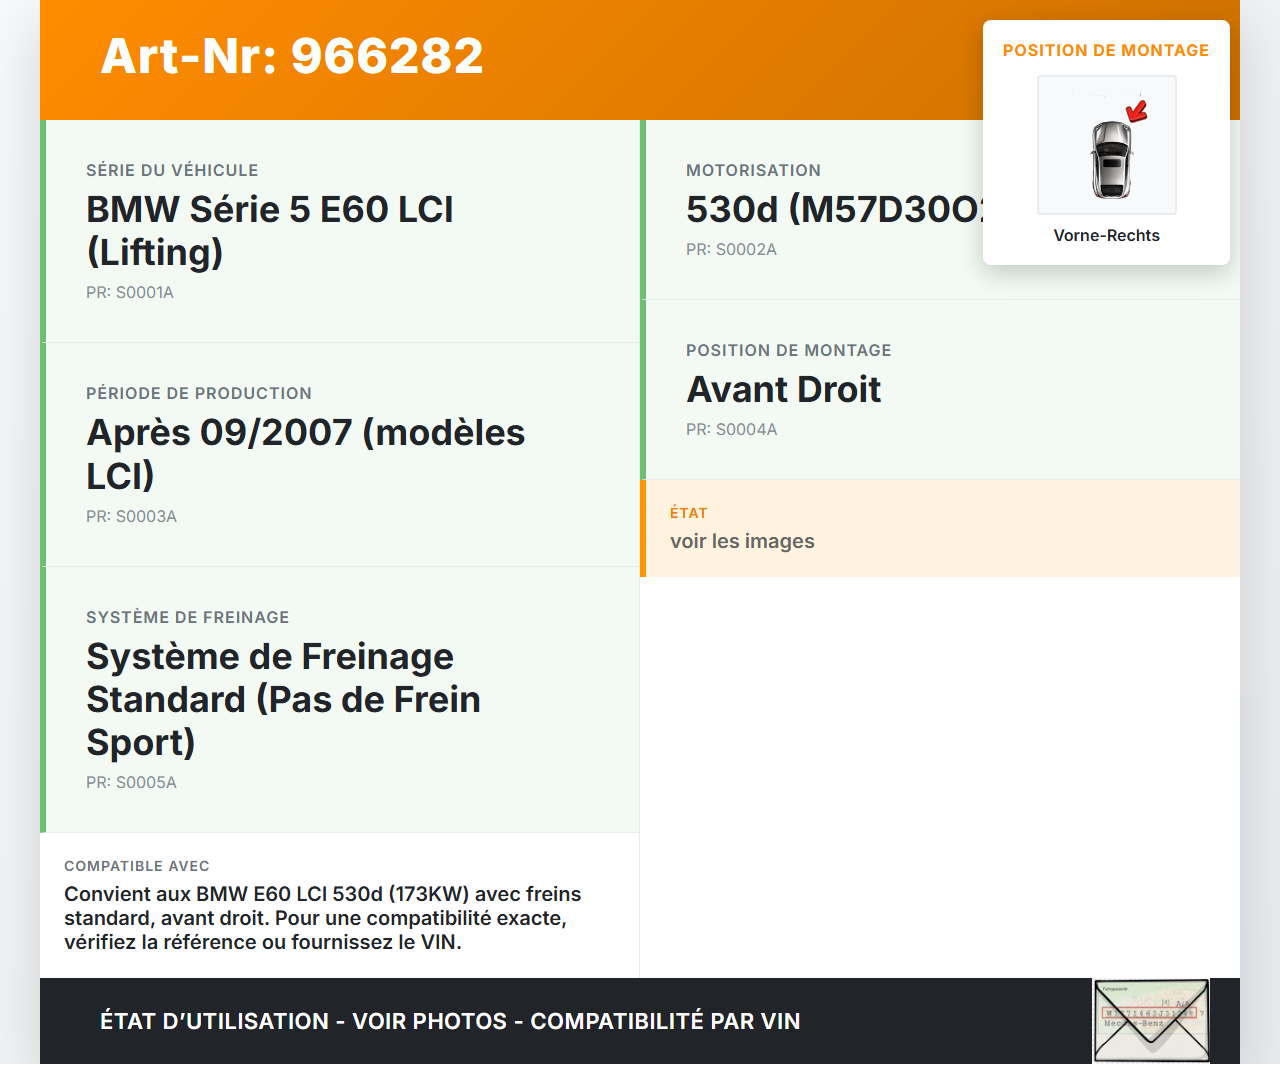
Task: Select the 'BMW Série 5 E60 LCI (Lifting)' value
Action: 269,231
